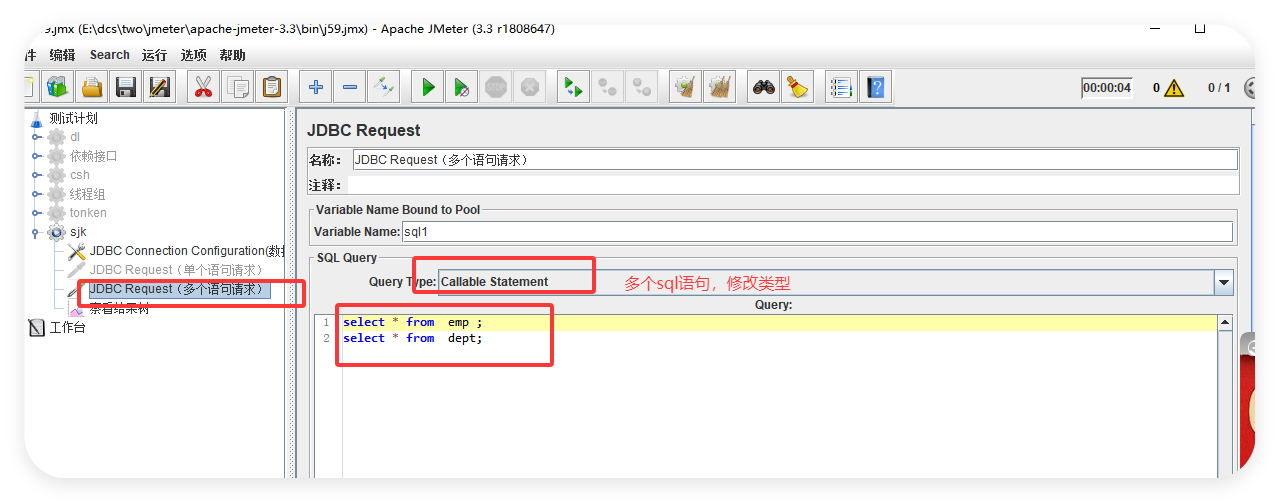The width and height of the screenshot is (1279, 502).
Task: Select JDBC Connection Configuration in the tree
Action: tap(187, 251)
